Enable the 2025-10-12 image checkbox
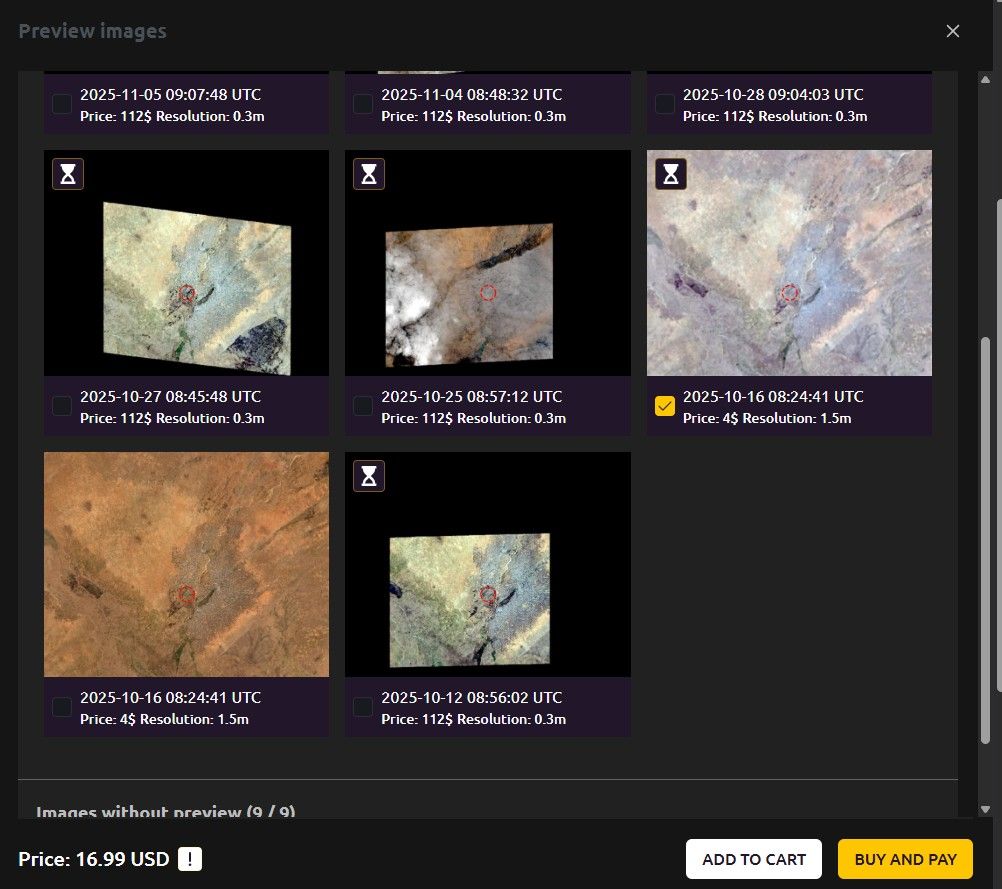The height and width of the screenshot is (889, 1002). [362, 707]
